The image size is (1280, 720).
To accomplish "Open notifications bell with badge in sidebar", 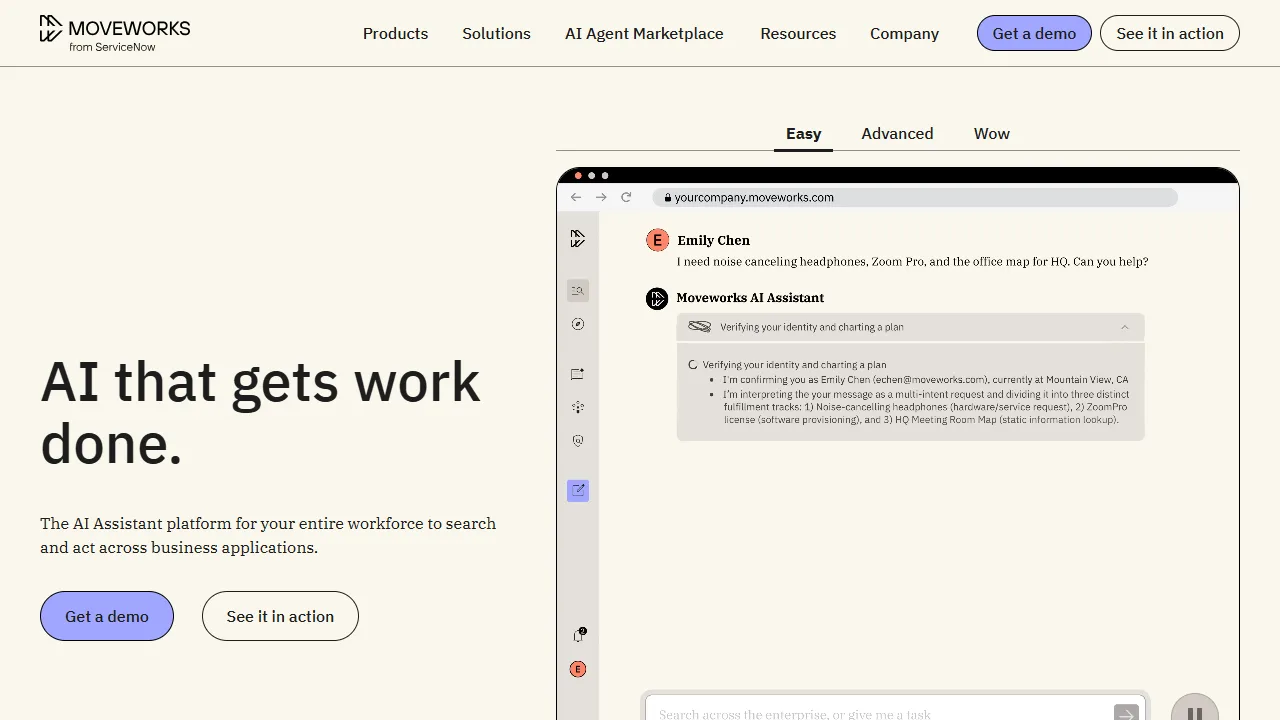I will [x=579, y=634].
